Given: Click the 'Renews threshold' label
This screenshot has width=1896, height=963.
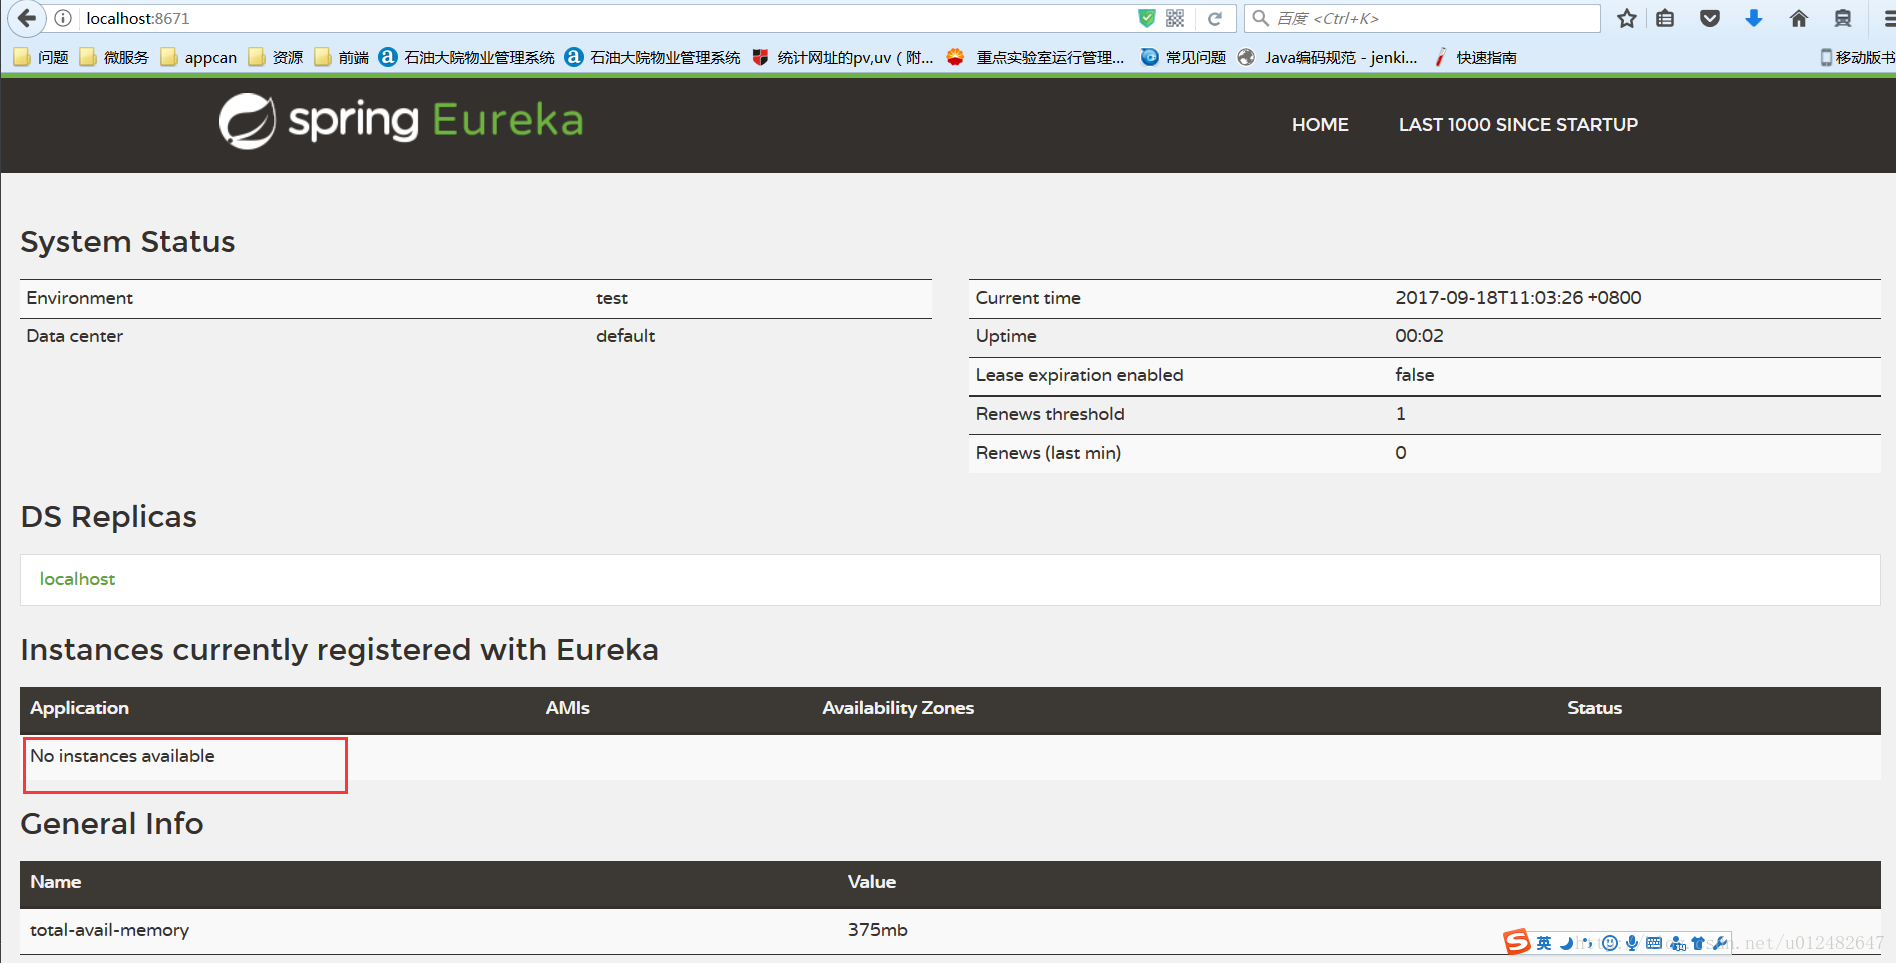Looking at the screenshot, I should tap(1050, 414).
